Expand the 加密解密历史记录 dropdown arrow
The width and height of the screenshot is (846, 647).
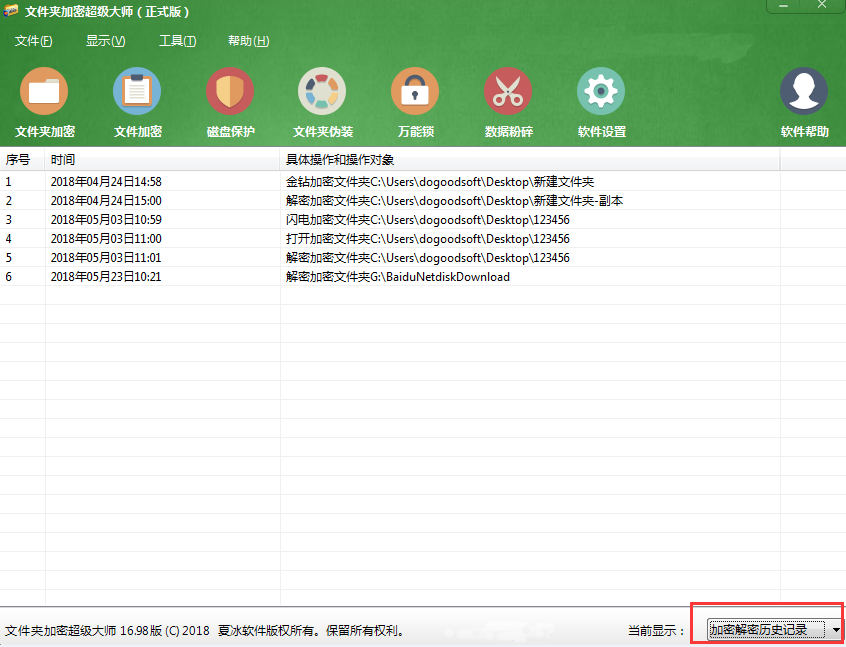click(836, 630)
